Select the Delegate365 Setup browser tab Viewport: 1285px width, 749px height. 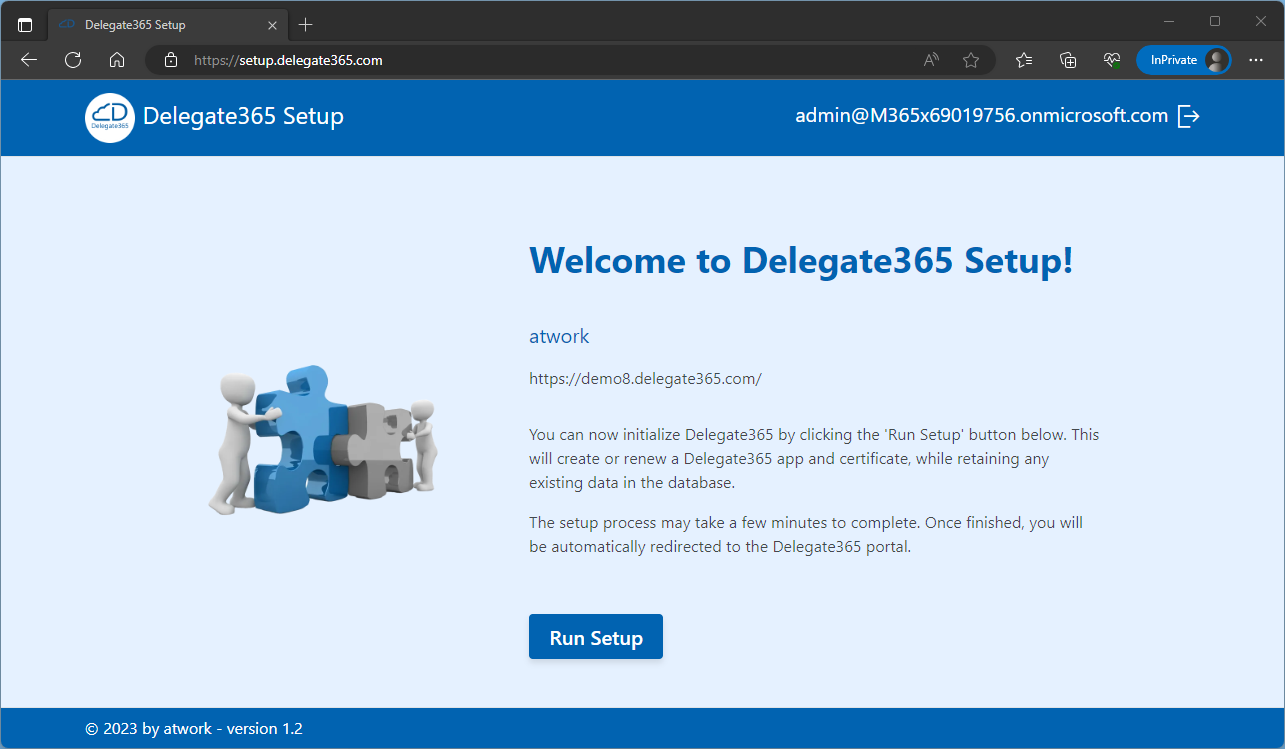(x=150, y=24)
